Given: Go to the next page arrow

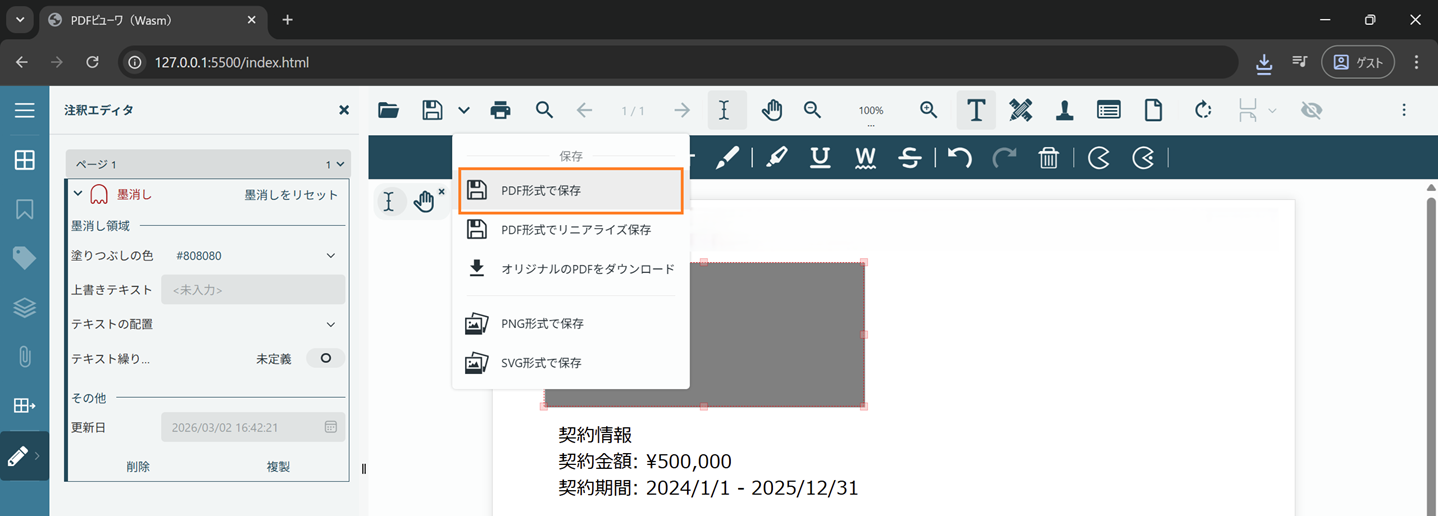Looking at the screenshot, I should 682,110.
